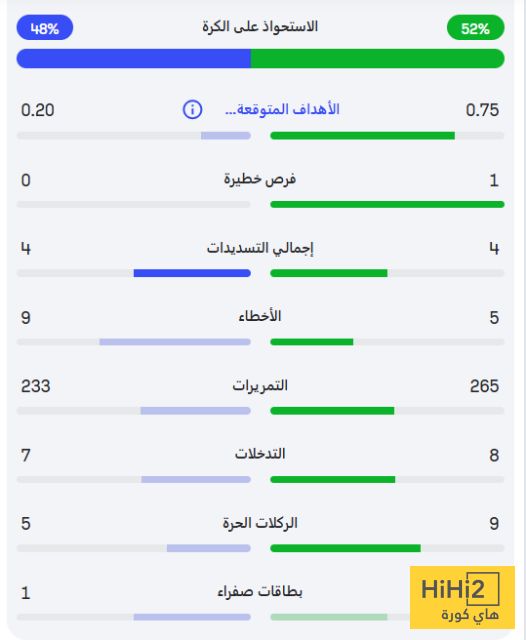Click the HiHi2 هاي كورة logo

(x=462, y=598)
